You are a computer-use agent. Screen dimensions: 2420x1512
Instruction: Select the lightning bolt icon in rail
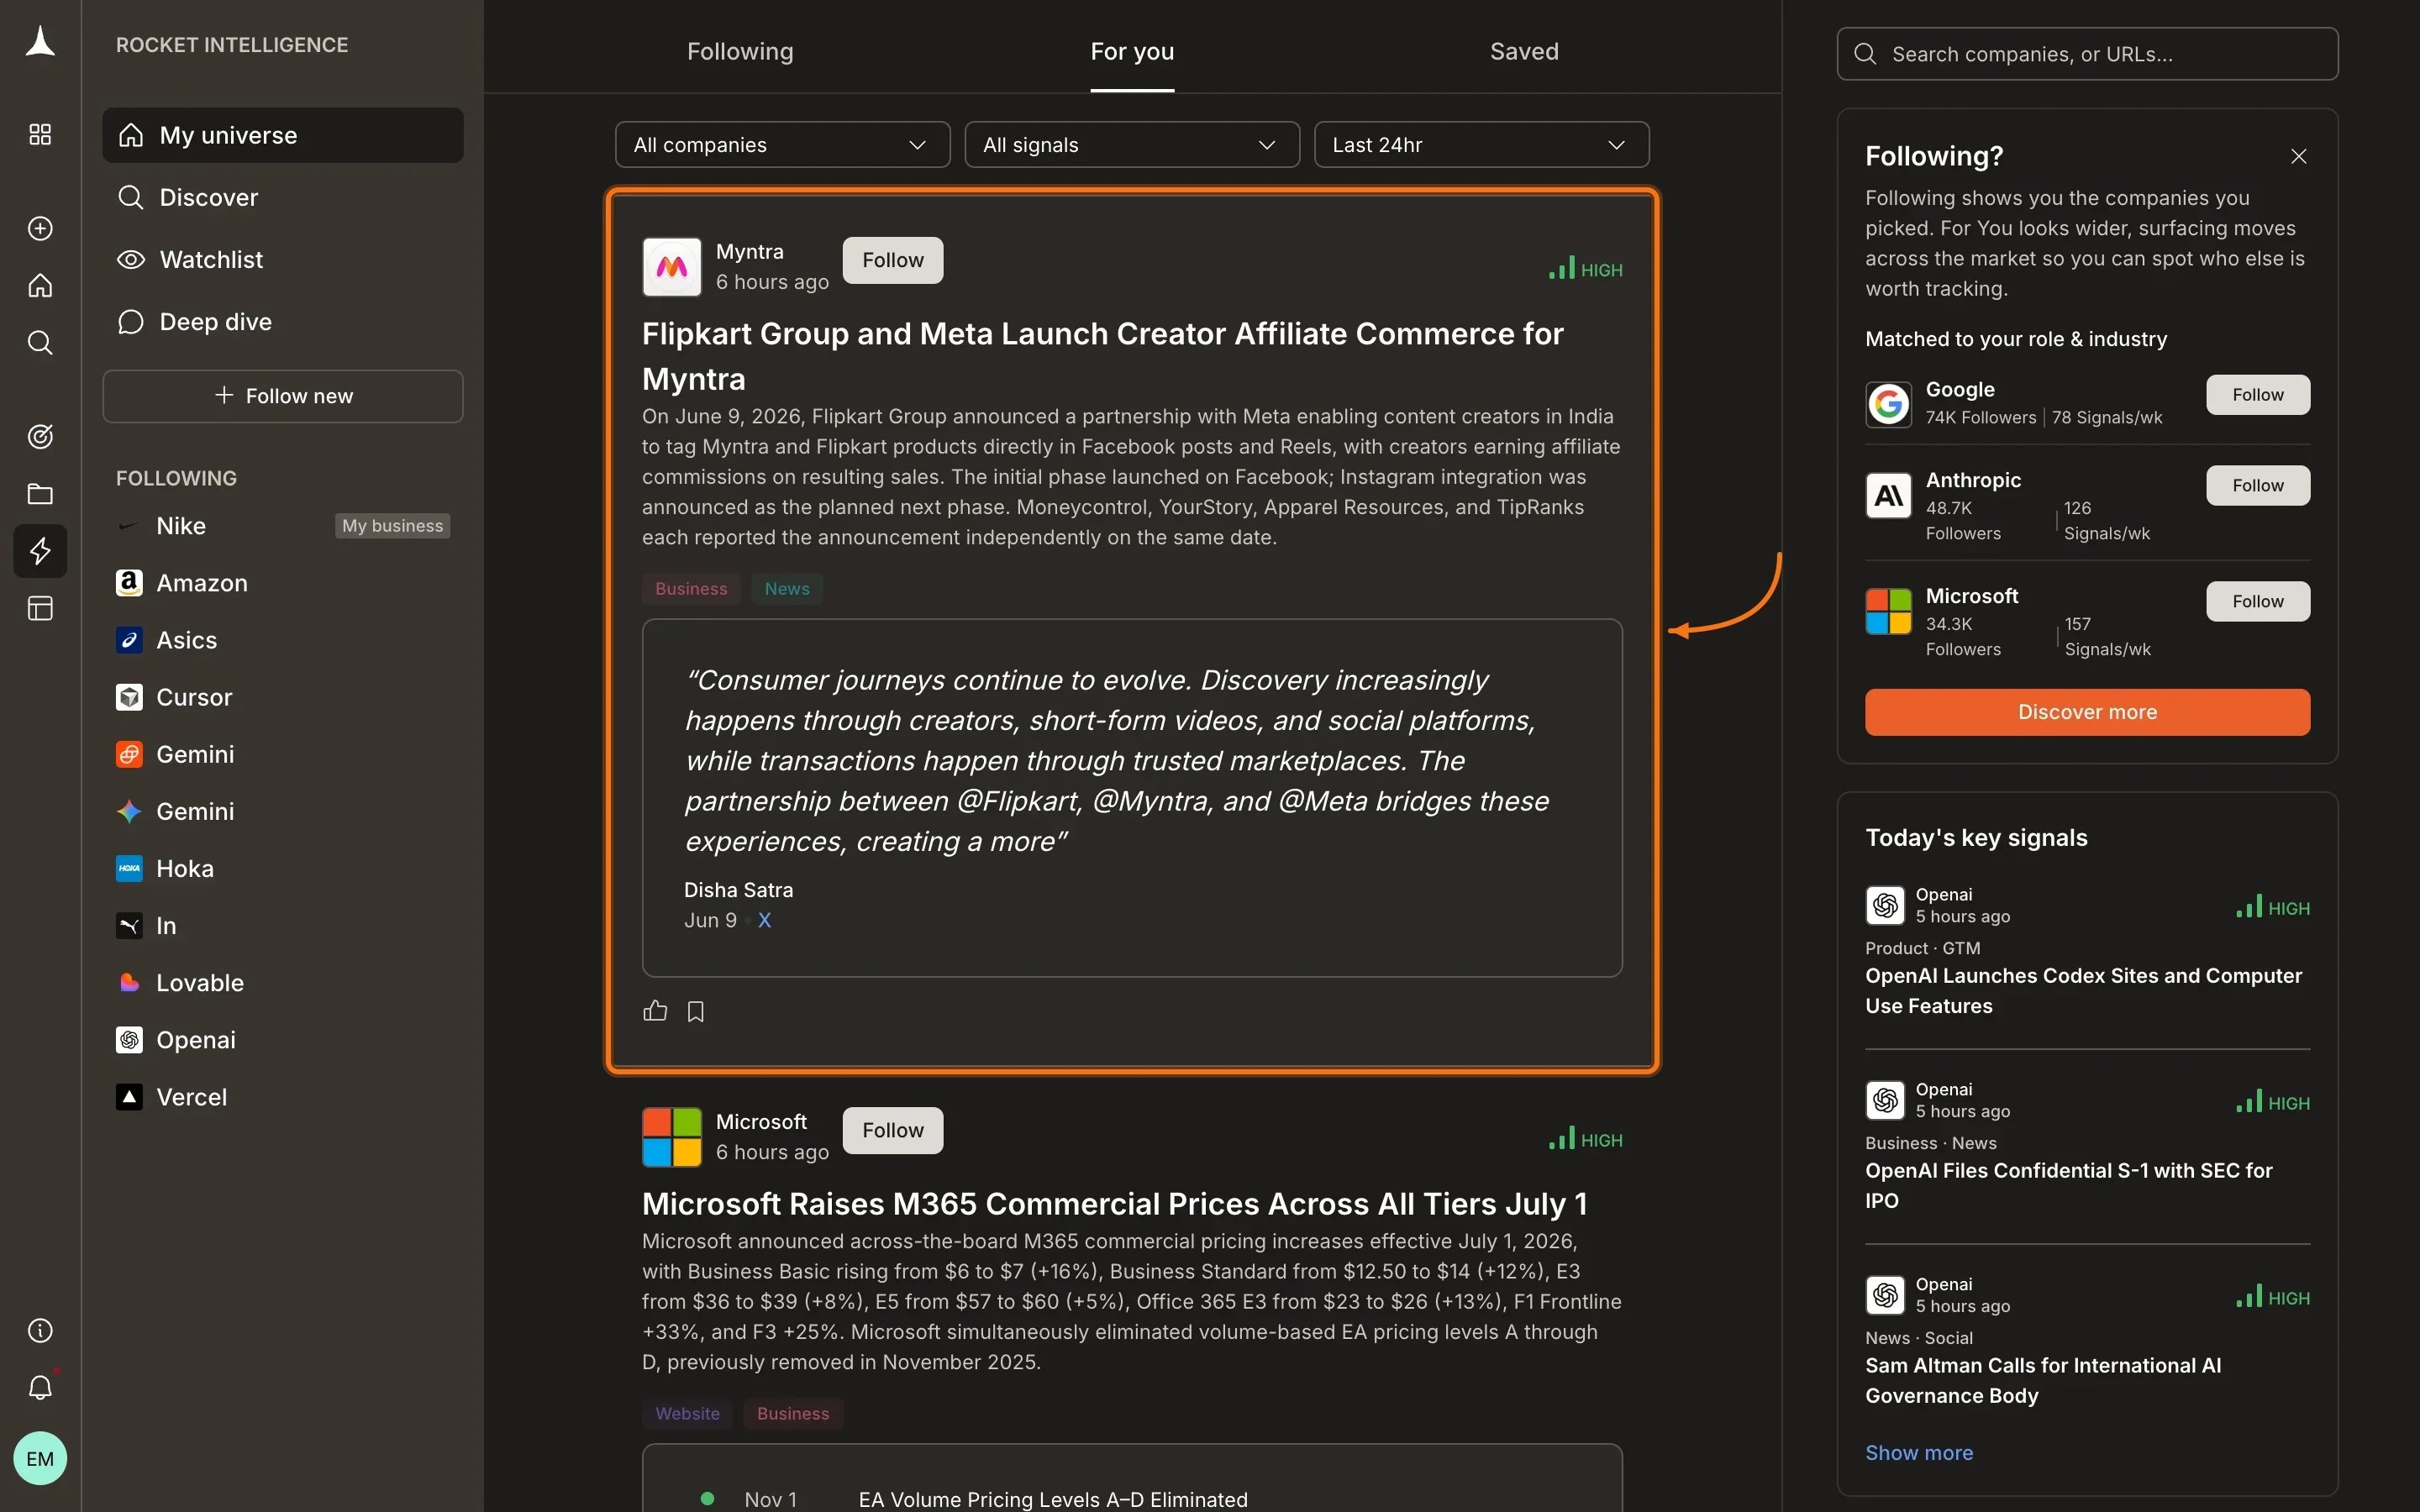click(40, 551)
